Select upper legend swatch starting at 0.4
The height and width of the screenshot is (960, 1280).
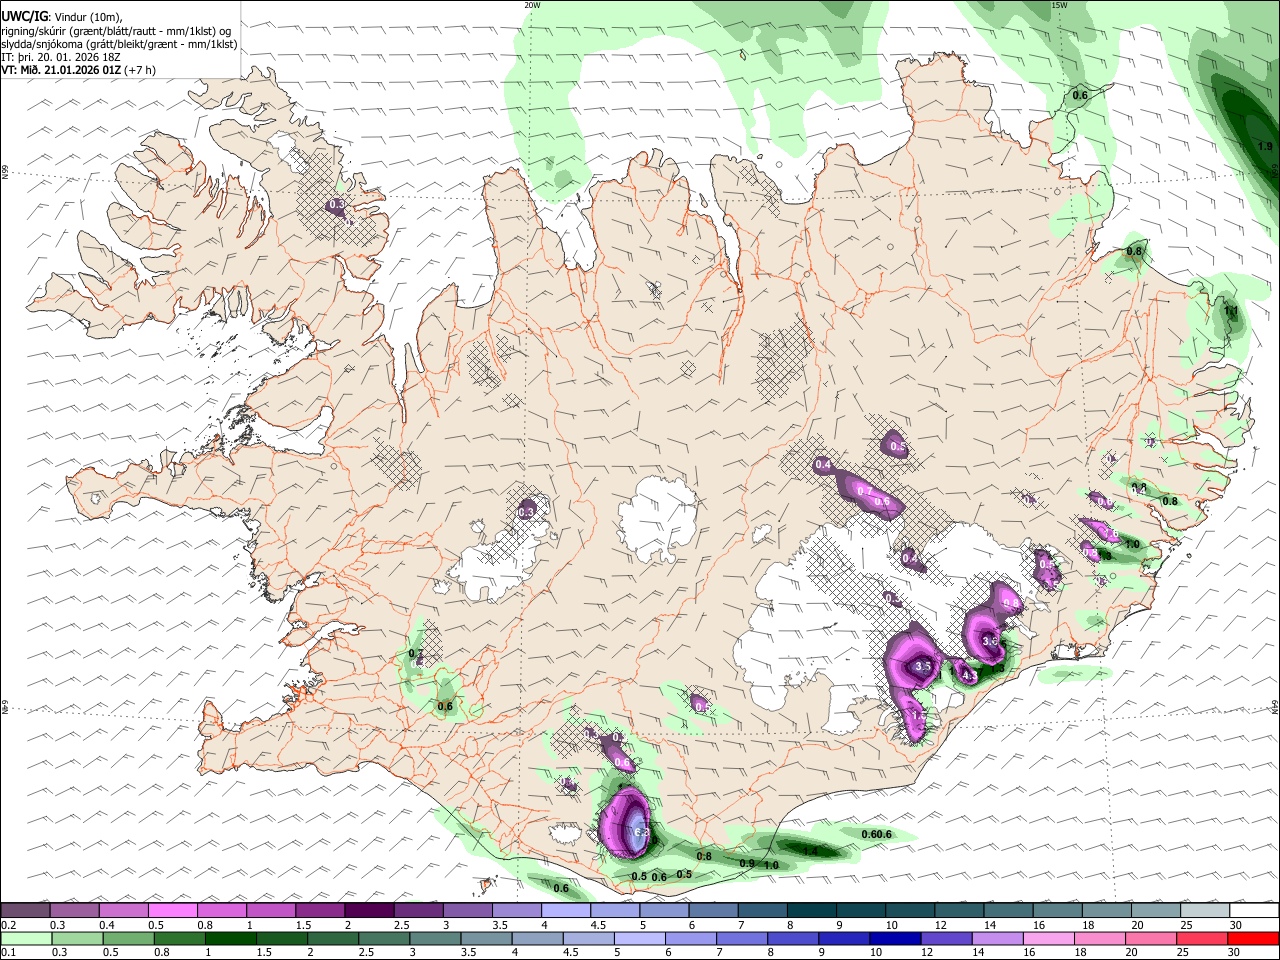tap(124, 910)
